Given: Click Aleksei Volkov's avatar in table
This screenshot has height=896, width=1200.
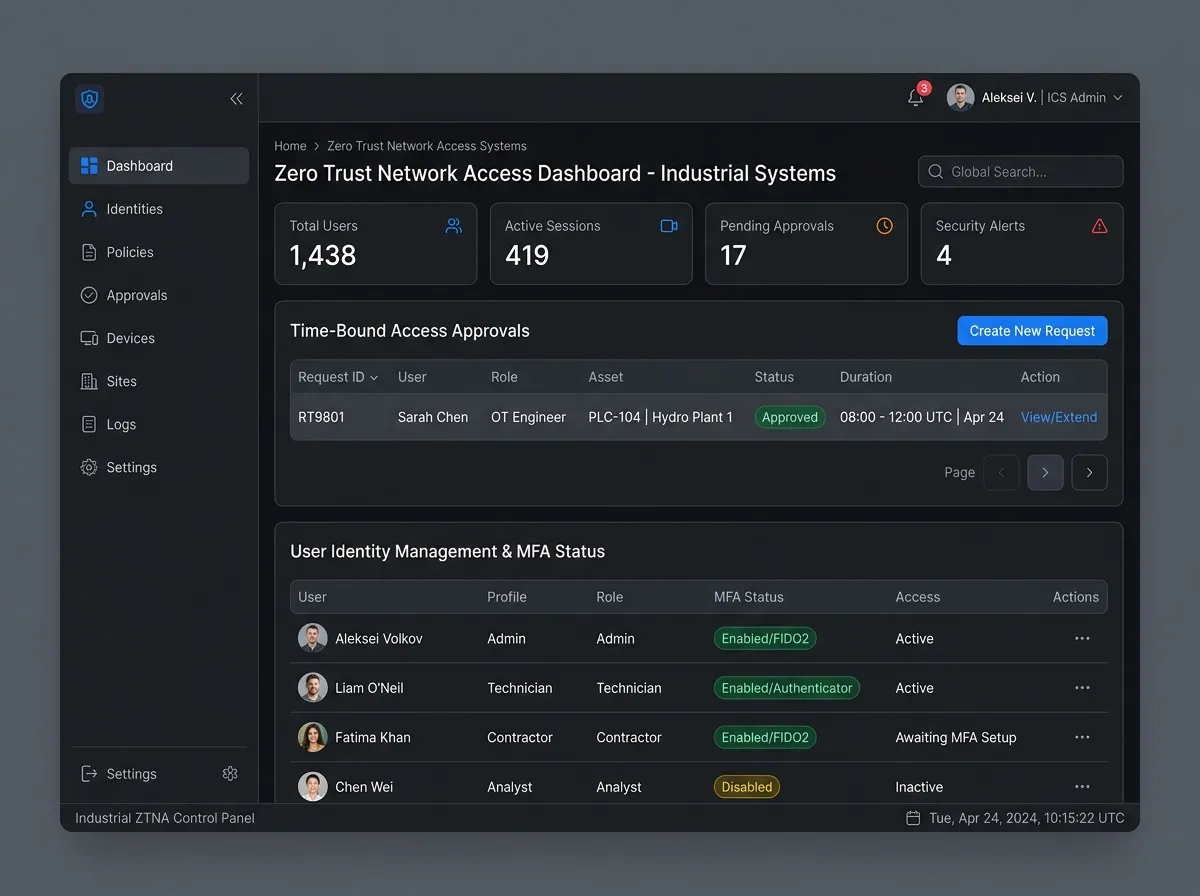Looking at the screenshot, I should [313, 638].
